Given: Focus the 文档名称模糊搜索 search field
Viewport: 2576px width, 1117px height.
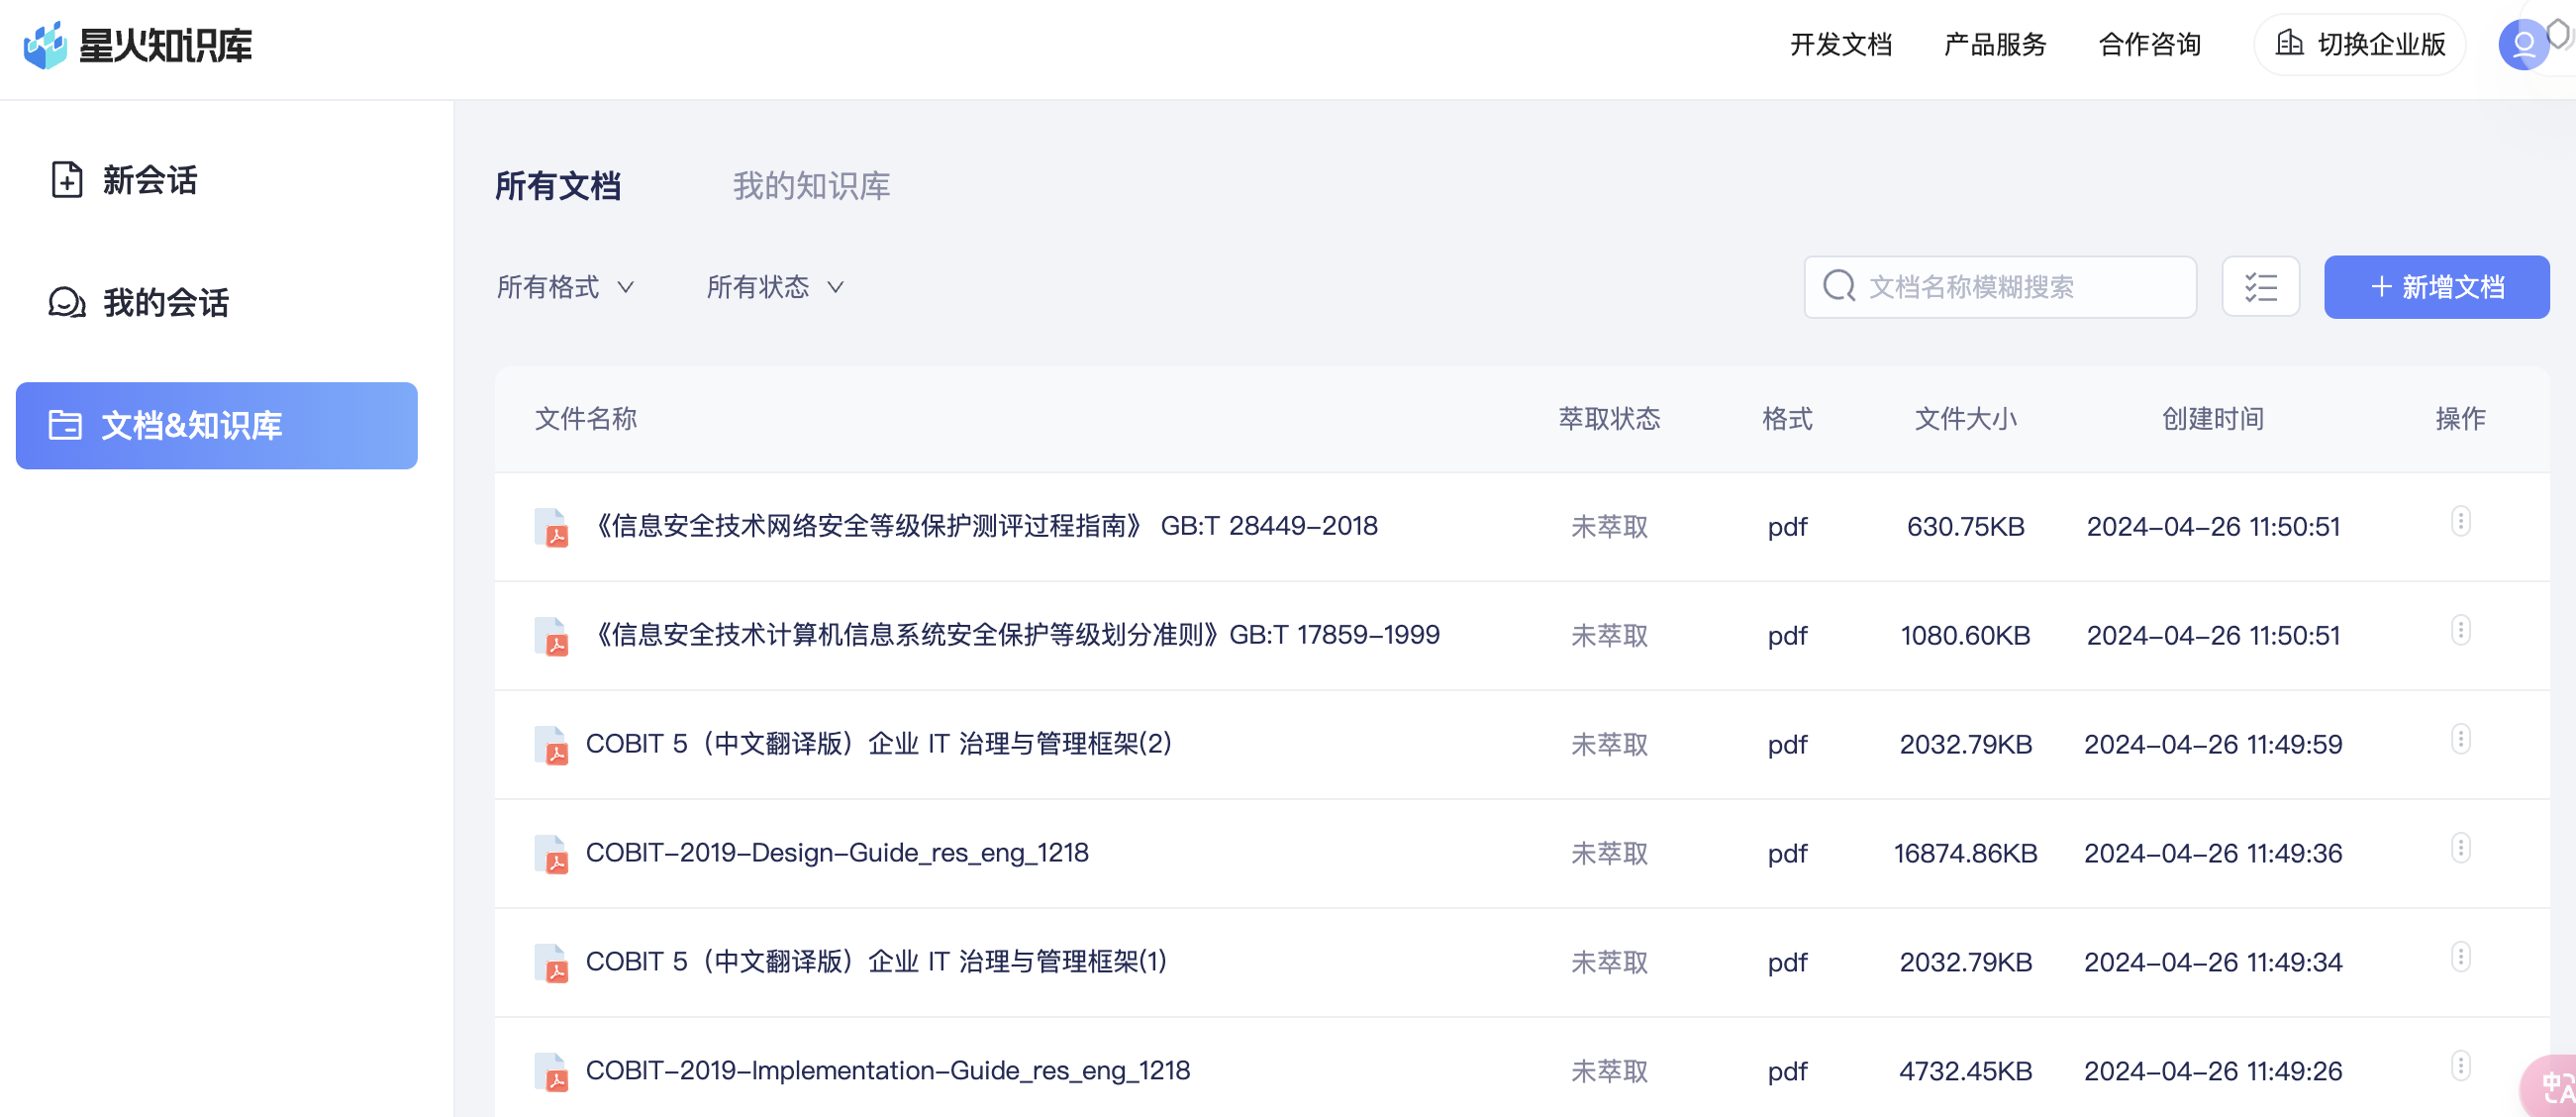Looking at the screenshot, I should [x=1999, y=287].
